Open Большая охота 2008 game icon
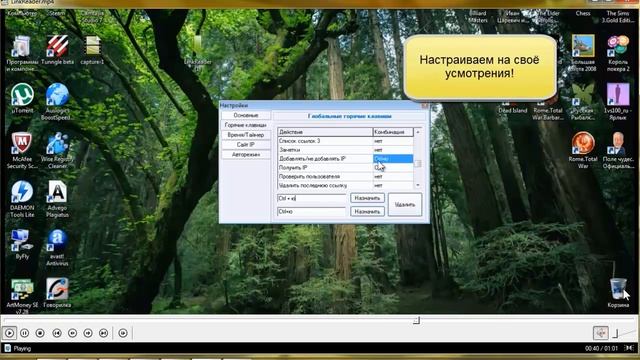The image size is (640, 360). pyautogui.click(x=583, y=53)
